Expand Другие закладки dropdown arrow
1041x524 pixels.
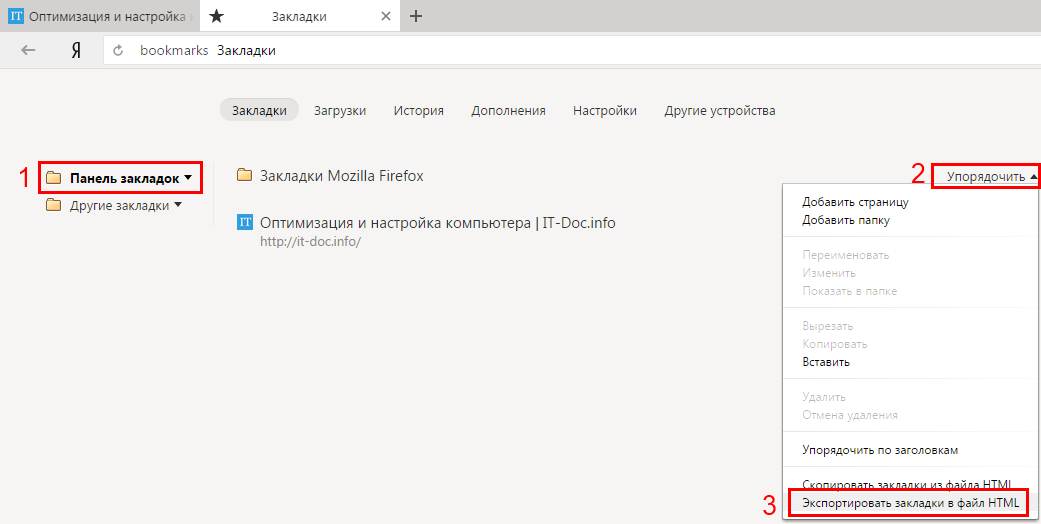(x=177, y=205)
